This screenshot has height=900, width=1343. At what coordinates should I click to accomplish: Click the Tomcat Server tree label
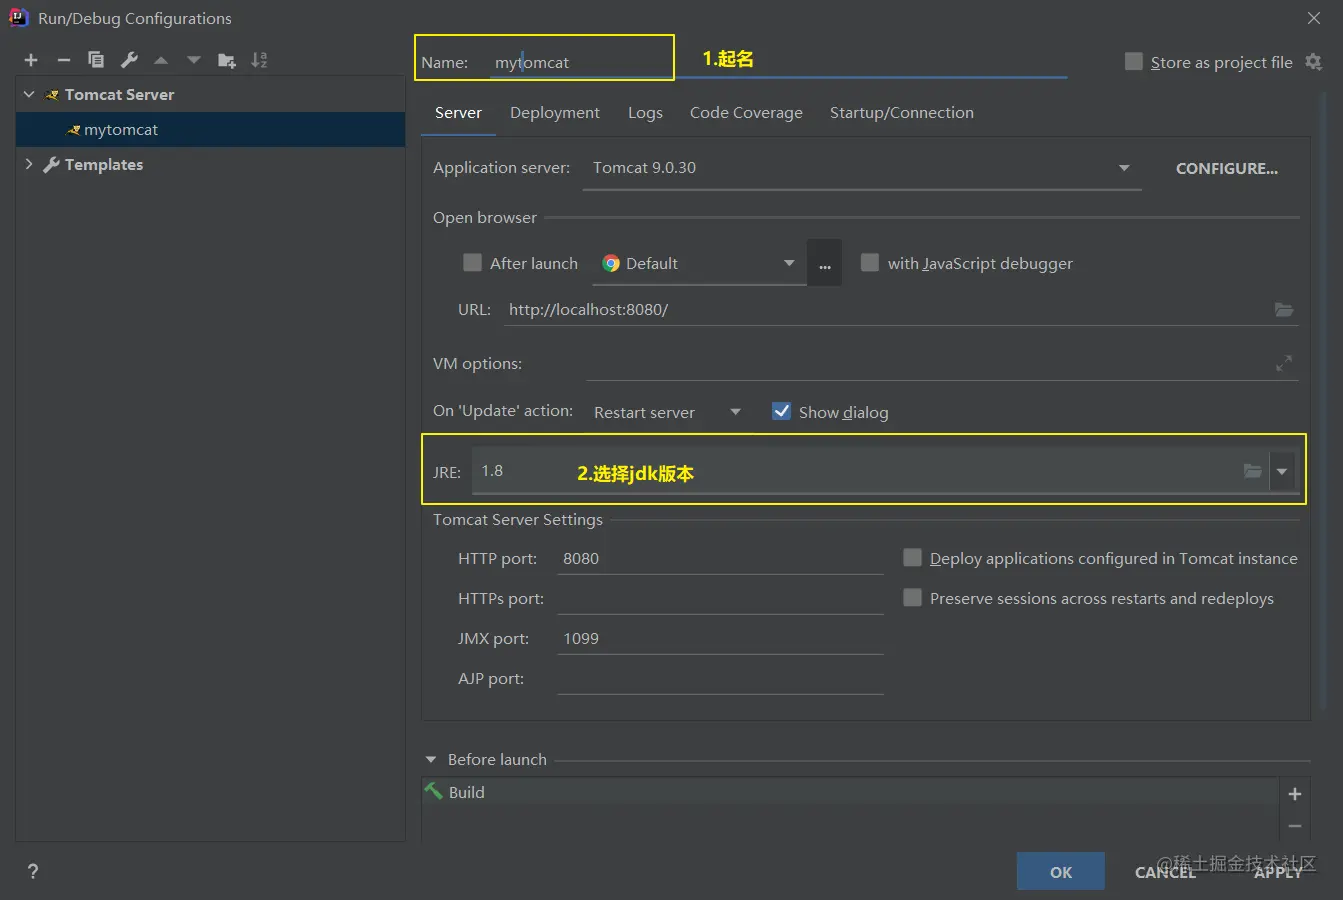pos(119,94)
